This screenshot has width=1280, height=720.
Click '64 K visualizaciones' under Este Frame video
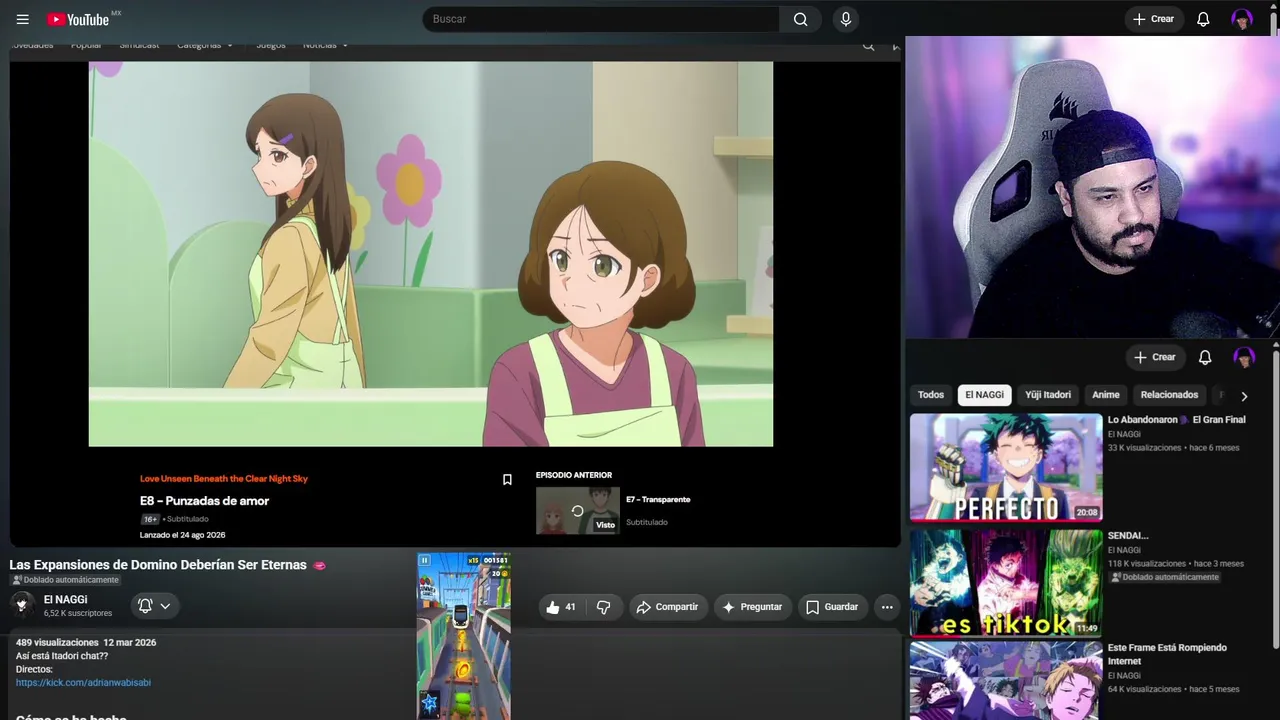[1145, 689]
